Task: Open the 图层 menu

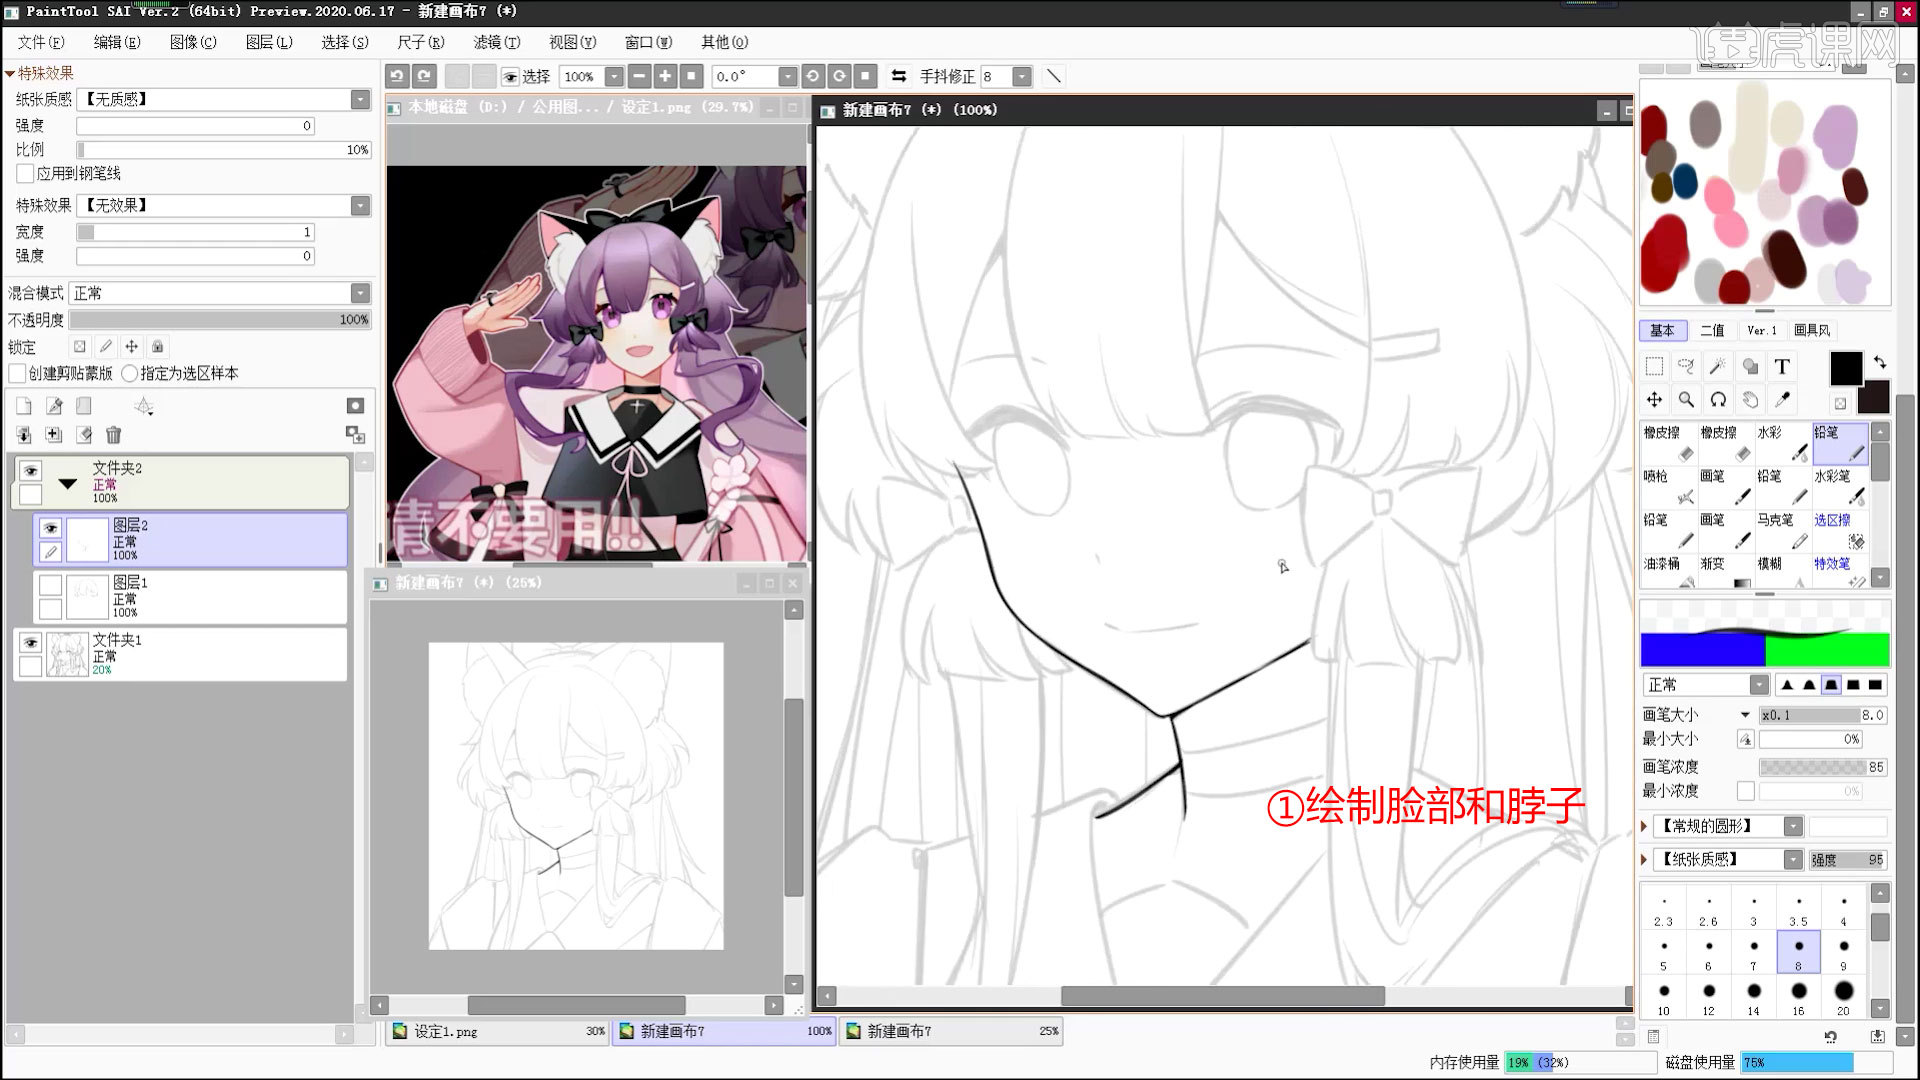Action: click(269, 42)
